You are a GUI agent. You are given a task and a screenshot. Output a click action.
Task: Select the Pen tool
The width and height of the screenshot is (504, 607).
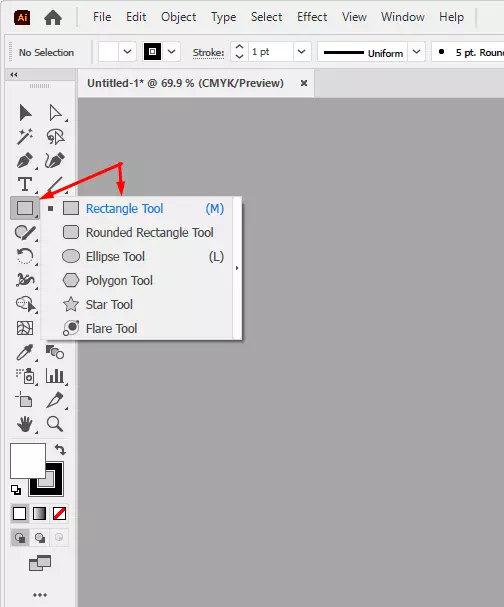tap(25, 160)
